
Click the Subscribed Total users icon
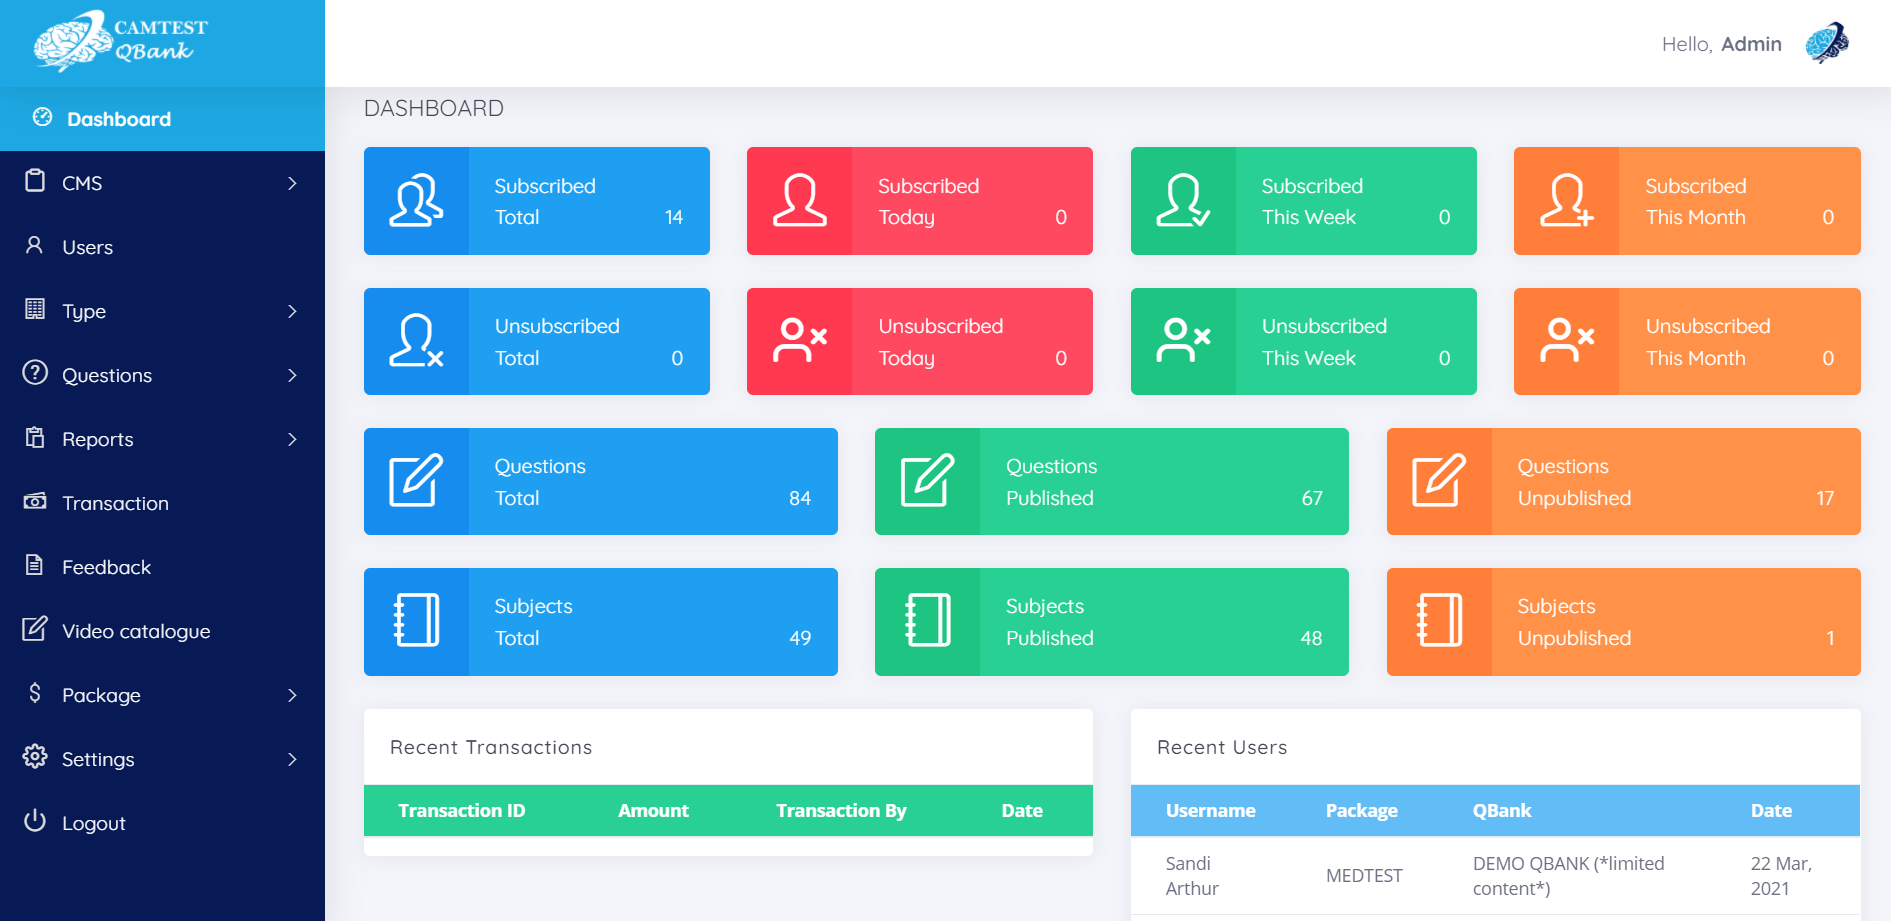pyautogui.click(x=416, y=201)
